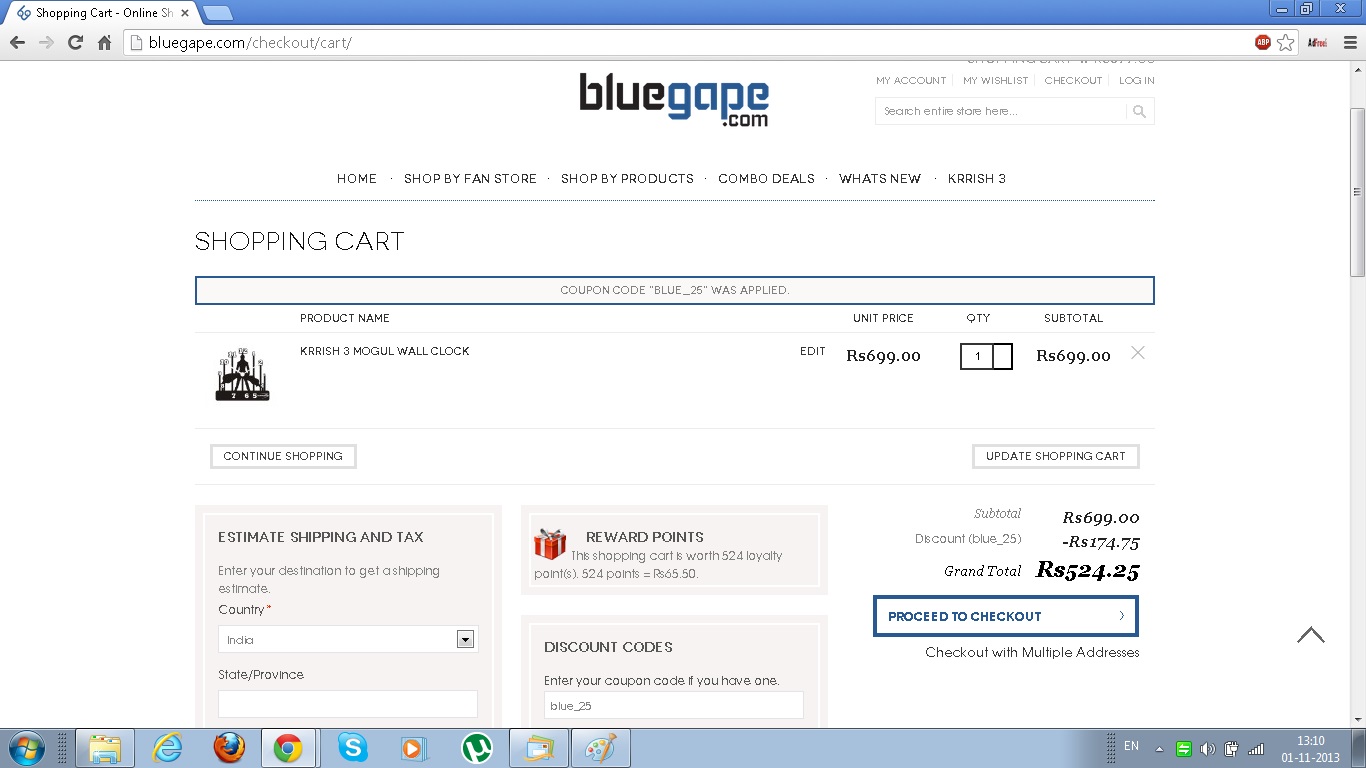Click the search magnifier icon
The image size is (1366, 768).
pos(1139,112)
